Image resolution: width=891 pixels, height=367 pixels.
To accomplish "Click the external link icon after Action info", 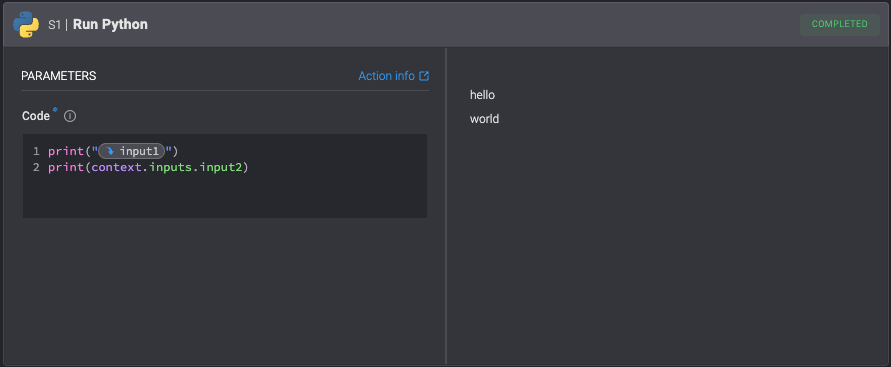I will coord(424,76).
